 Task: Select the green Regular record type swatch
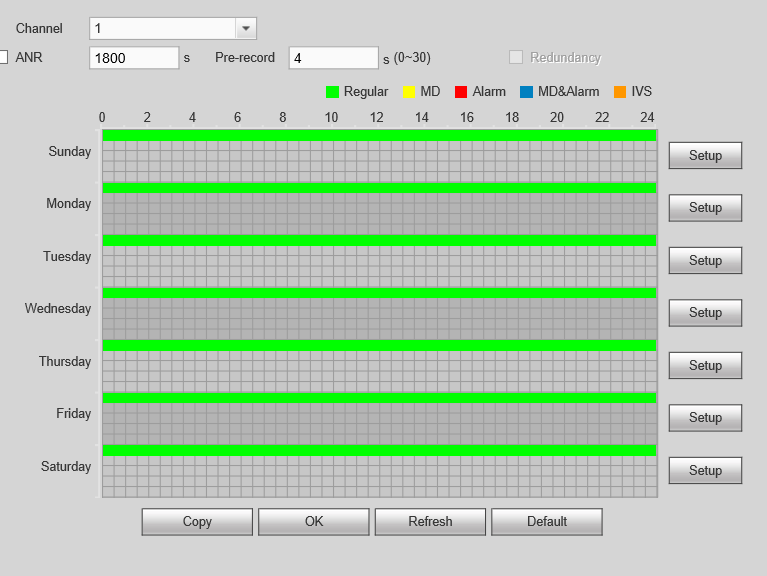pos(333,92)
